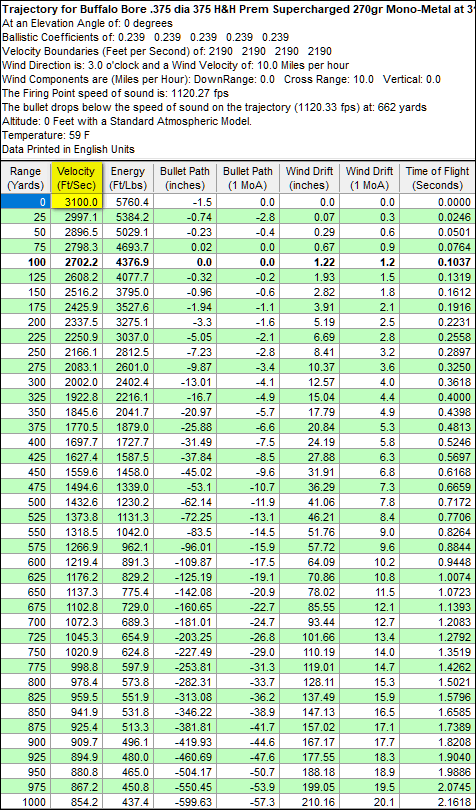Select energy cell 5760.4

(128, 202)
